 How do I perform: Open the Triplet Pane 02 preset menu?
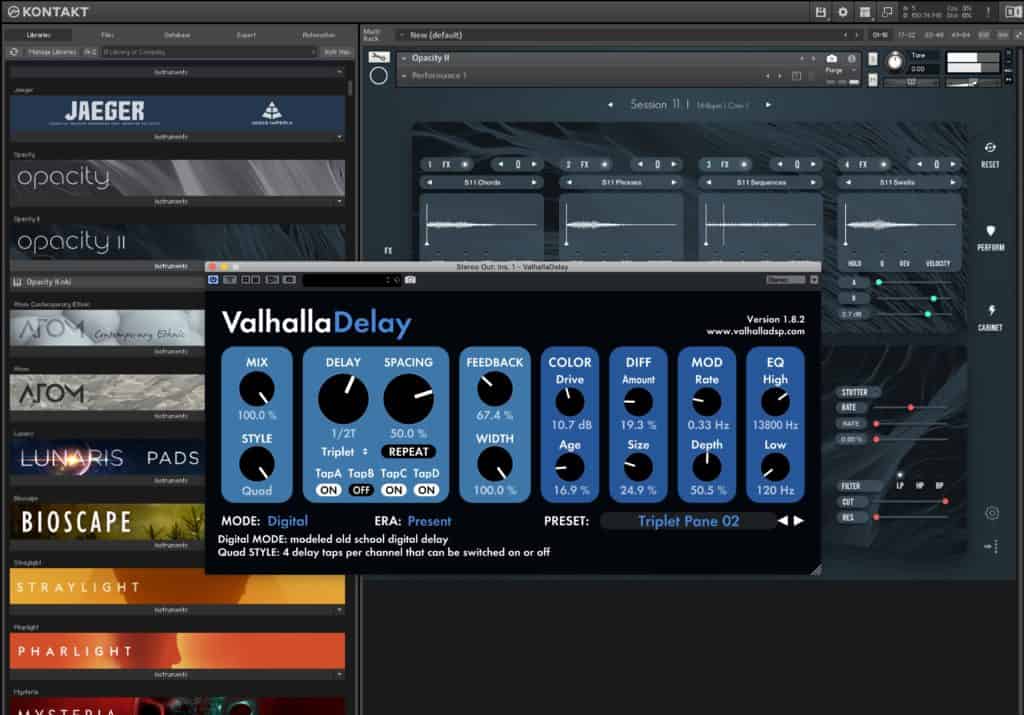click(x=688, y=520)
